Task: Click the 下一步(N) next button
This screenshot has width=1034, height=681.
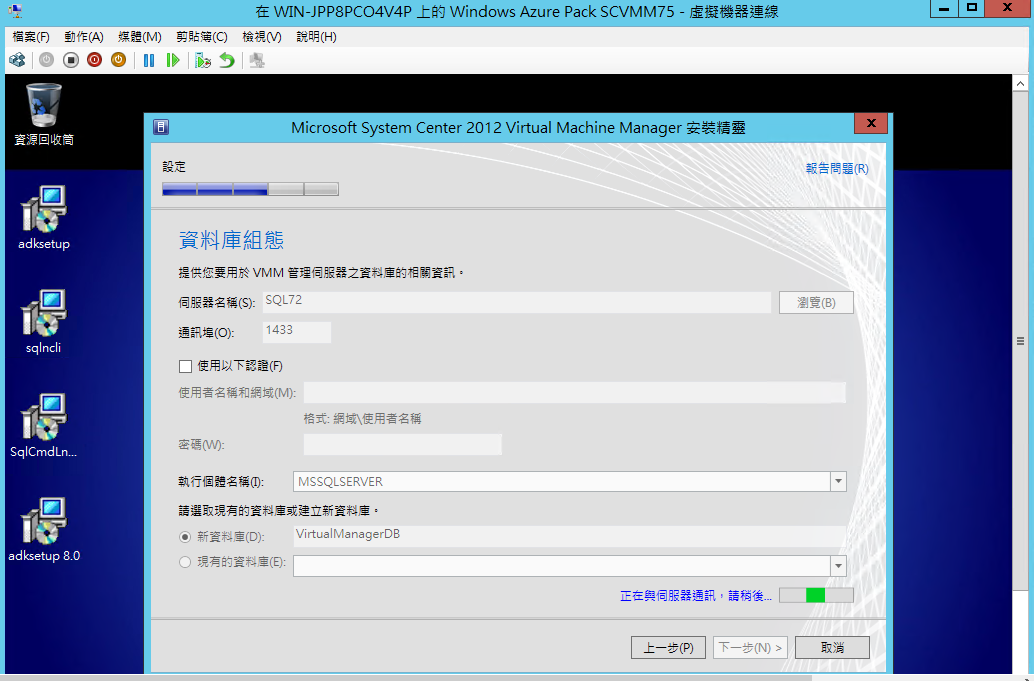Action: (750, 647)
